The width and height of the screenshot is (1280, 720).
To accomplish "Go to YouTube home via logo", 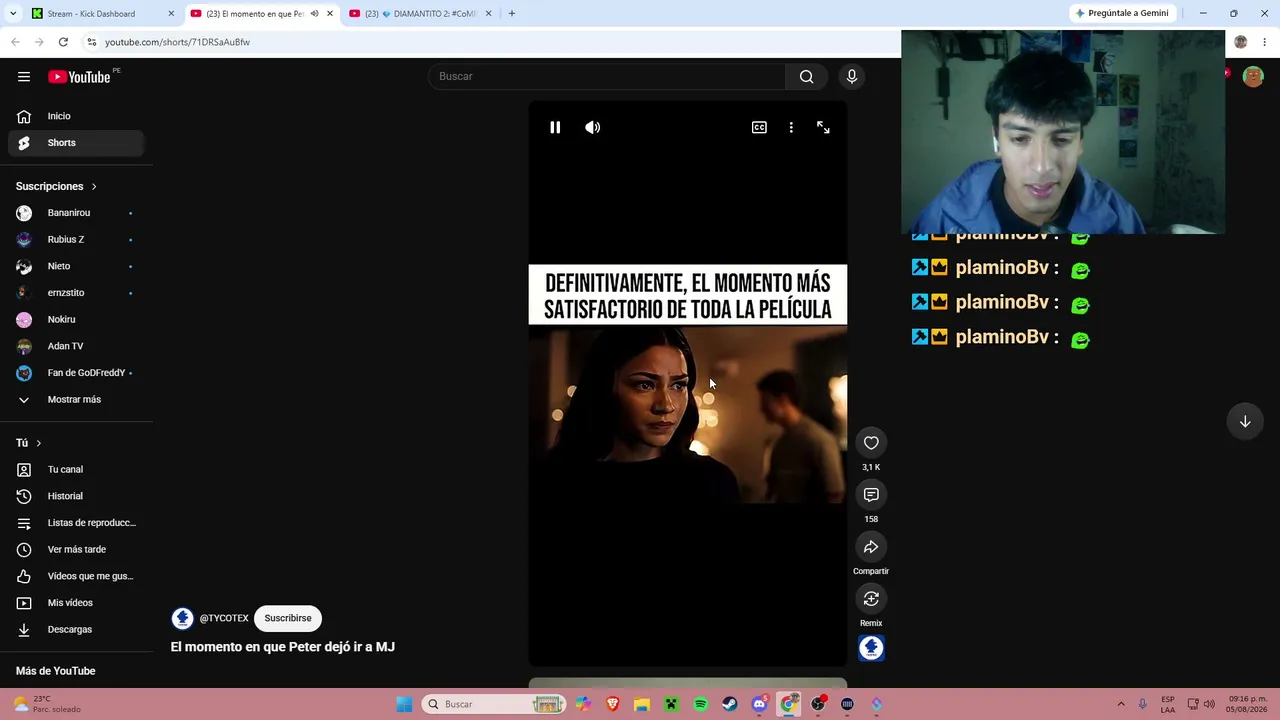I will click(79, 77).
